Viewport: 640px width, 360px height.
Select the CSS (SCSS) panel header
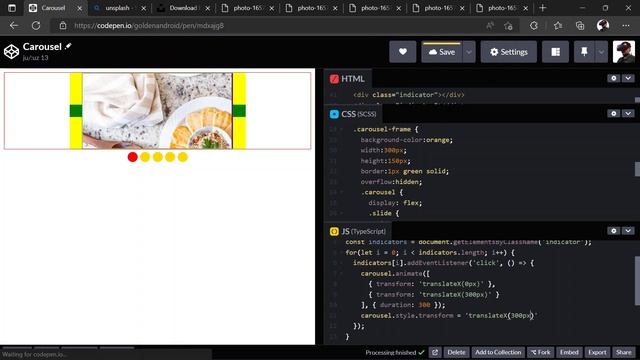click(x=353, y=114)
